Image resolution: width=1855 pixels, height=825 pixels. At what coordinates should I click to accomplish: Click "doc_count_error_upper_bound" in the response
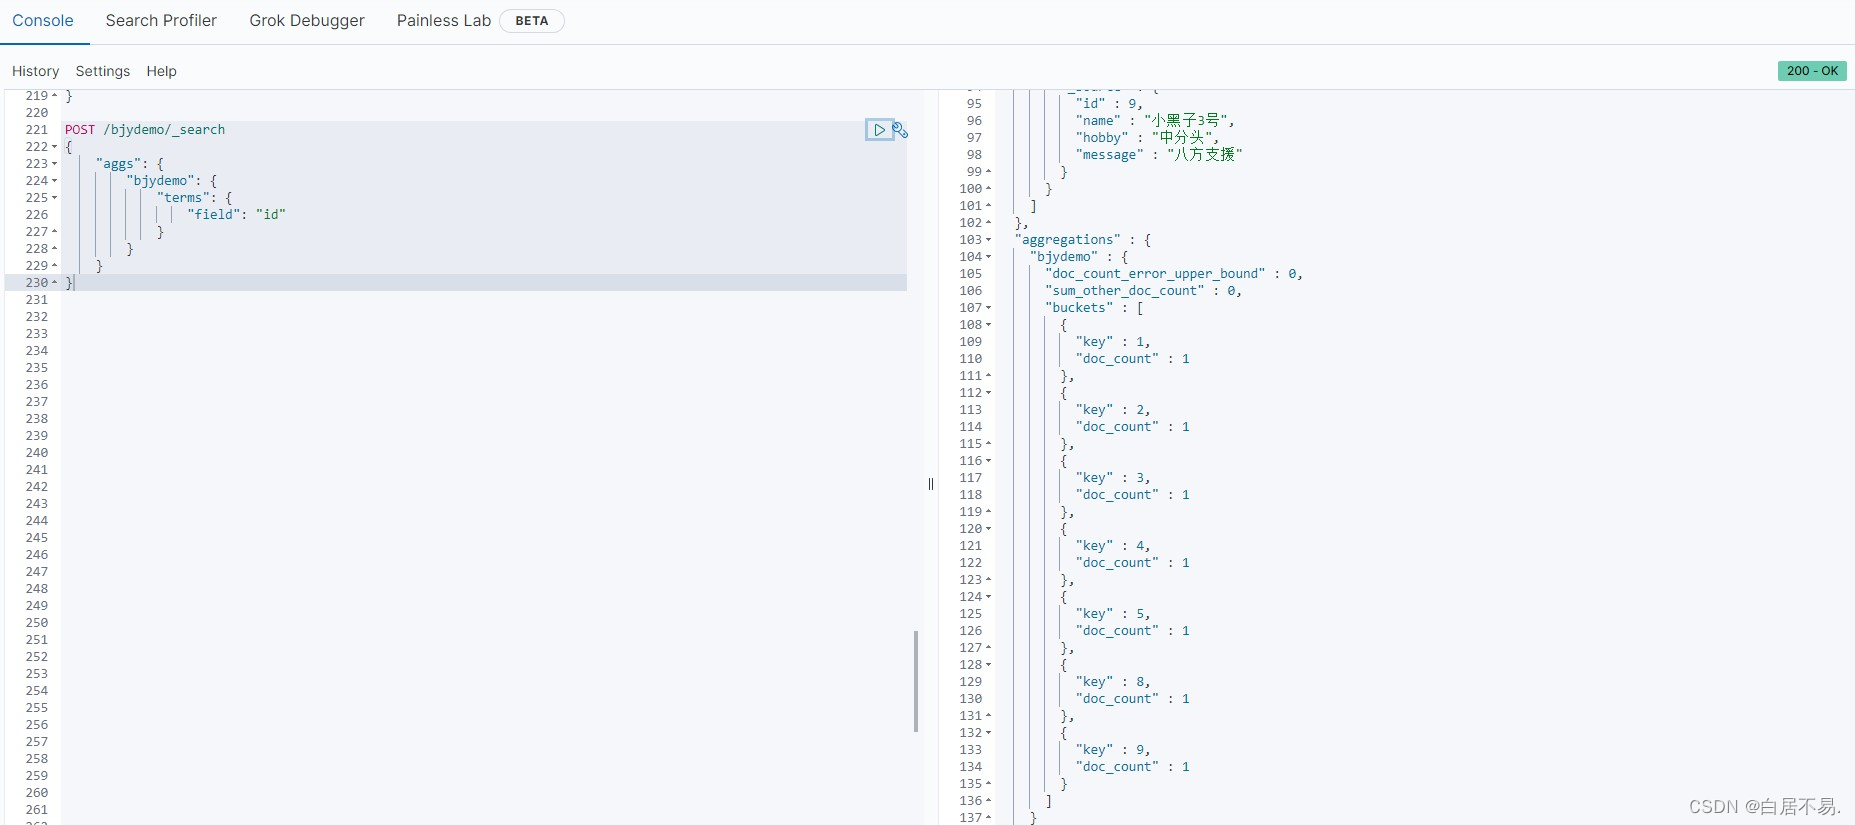click(1155, 274)
